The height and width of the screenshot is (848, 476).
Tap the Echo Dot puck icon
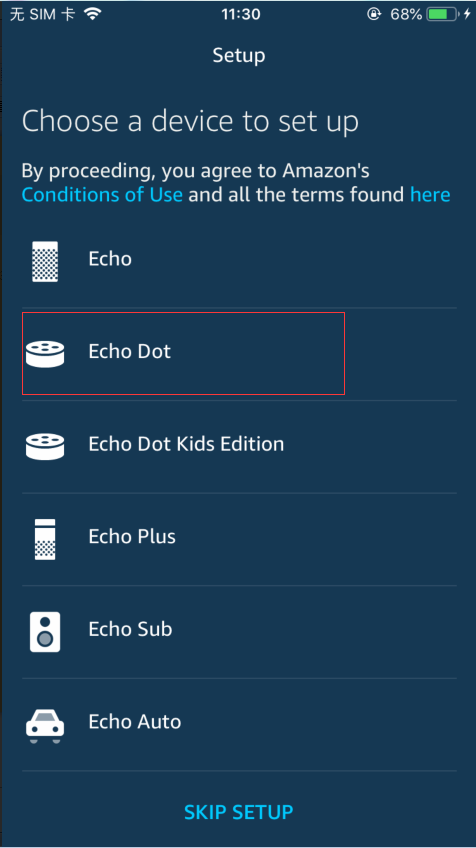click(x=45, y=354)
